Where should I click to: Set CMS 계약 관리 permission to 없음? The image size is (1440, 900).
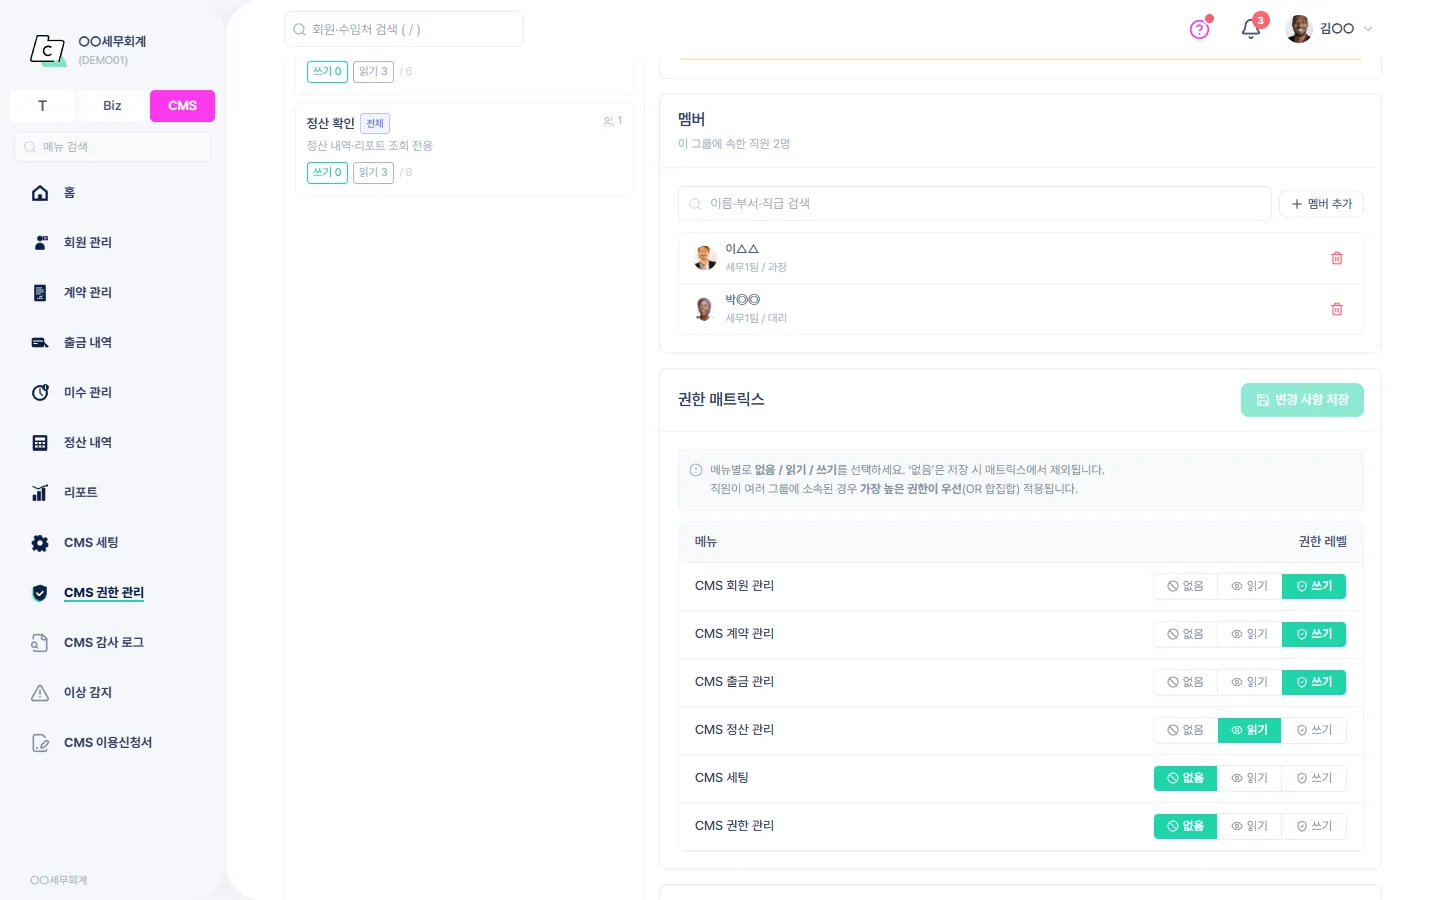1185,634
